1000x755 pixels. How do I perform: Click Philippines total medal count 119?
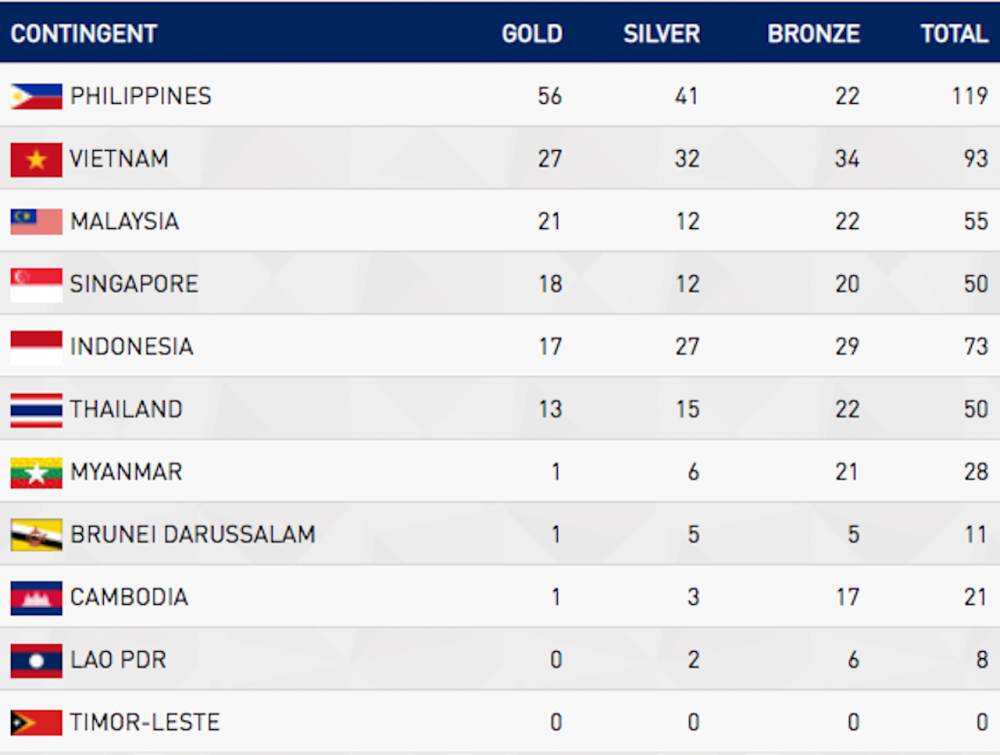pyautogui.click(x=969, y=96)
